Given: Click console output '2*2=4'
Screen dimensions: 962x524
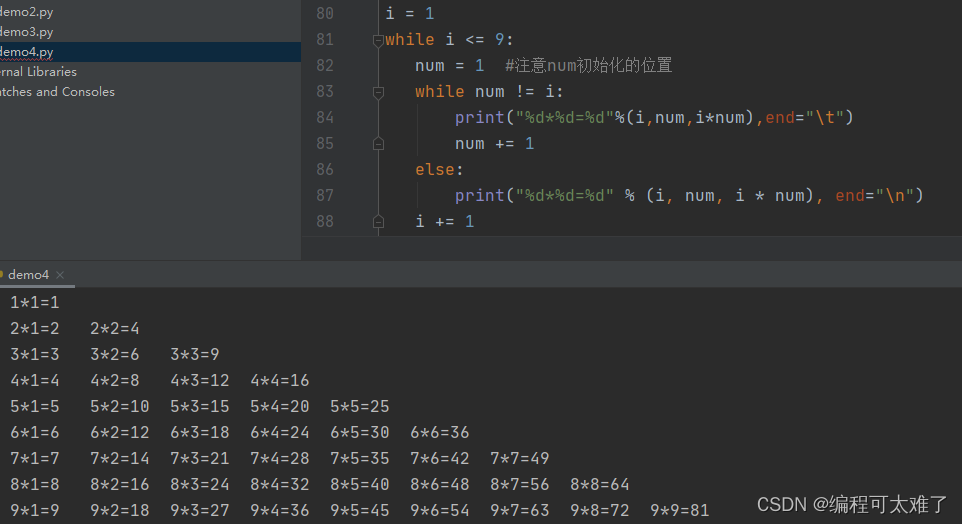Looking at the screenshot, I should tap(115, 329).
